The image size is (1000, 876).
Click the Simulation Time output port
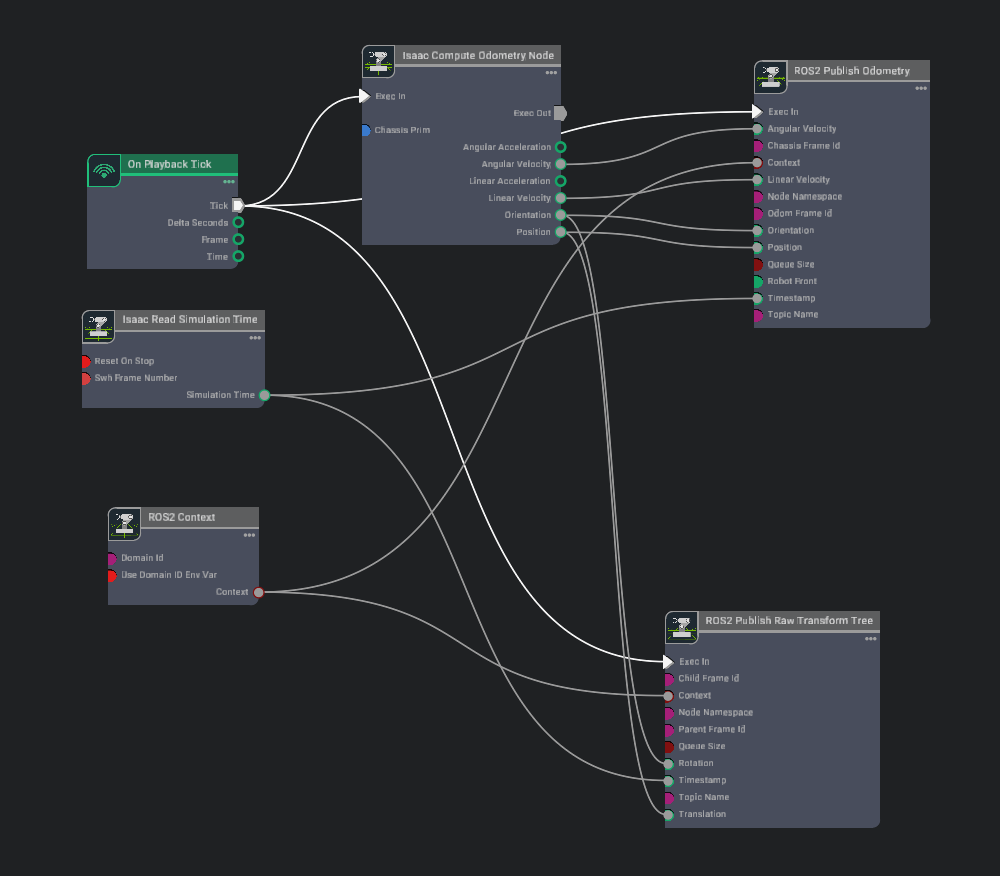265,395
